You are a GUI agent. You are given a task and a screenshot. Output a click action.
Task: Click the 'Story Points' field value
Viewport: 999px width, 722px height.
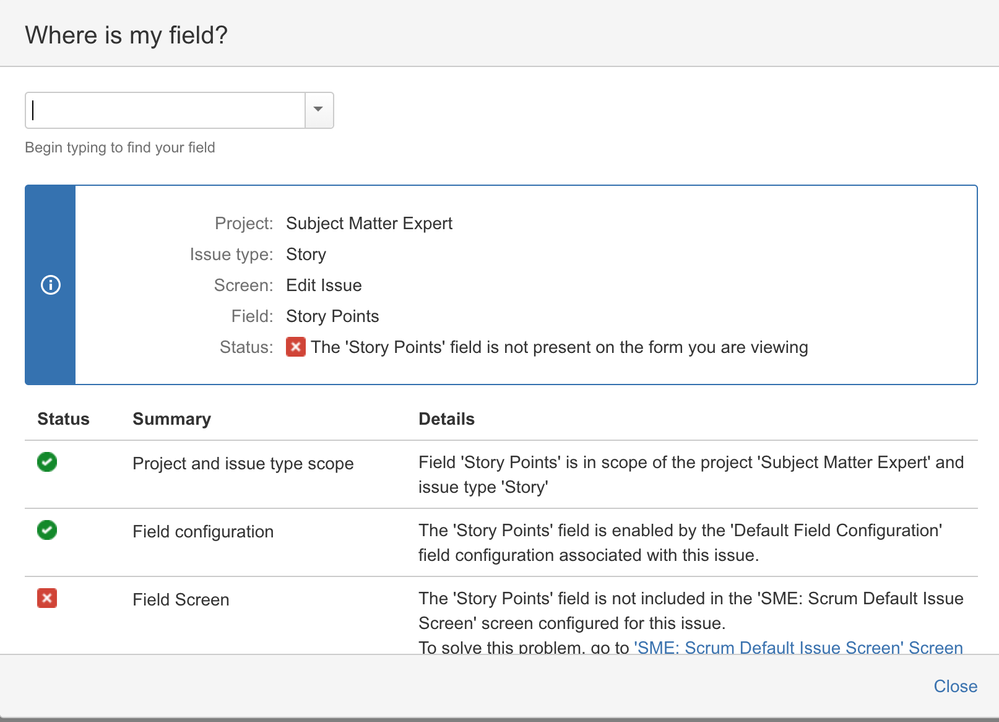point(332,316)
